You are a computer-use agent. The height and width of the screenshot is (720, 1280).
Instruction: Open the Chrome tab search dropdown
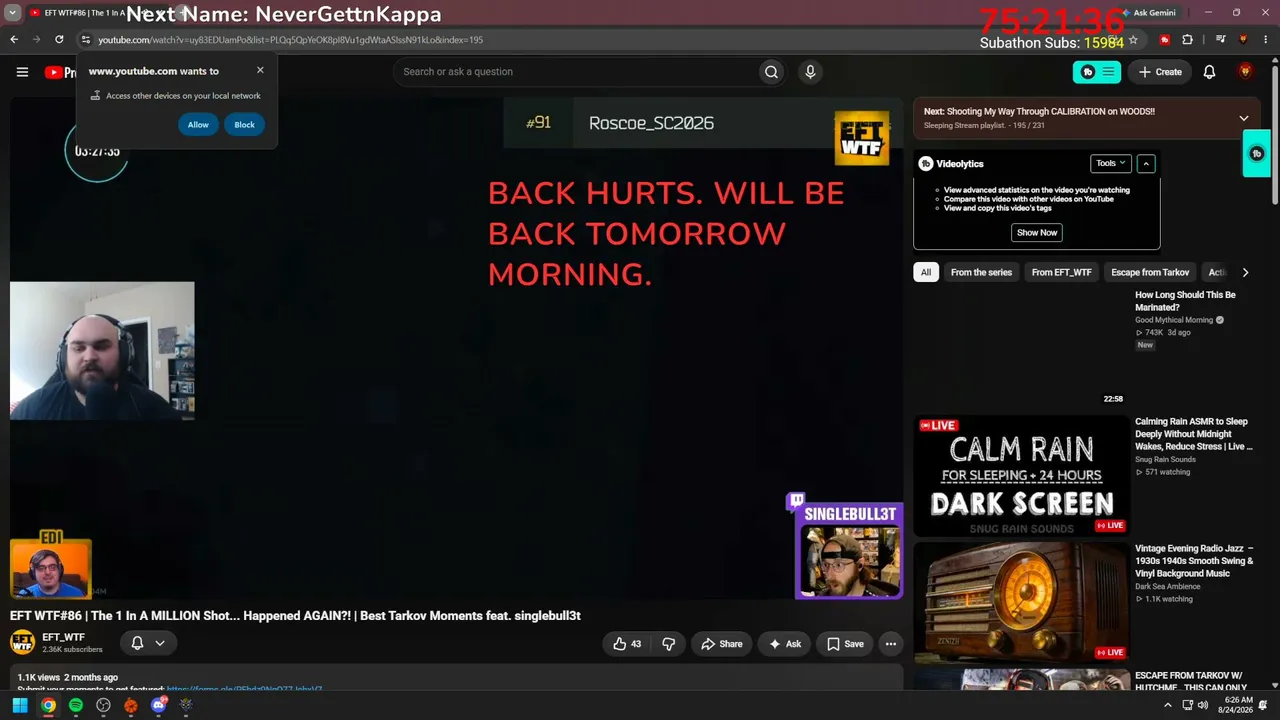coord(13,13)
